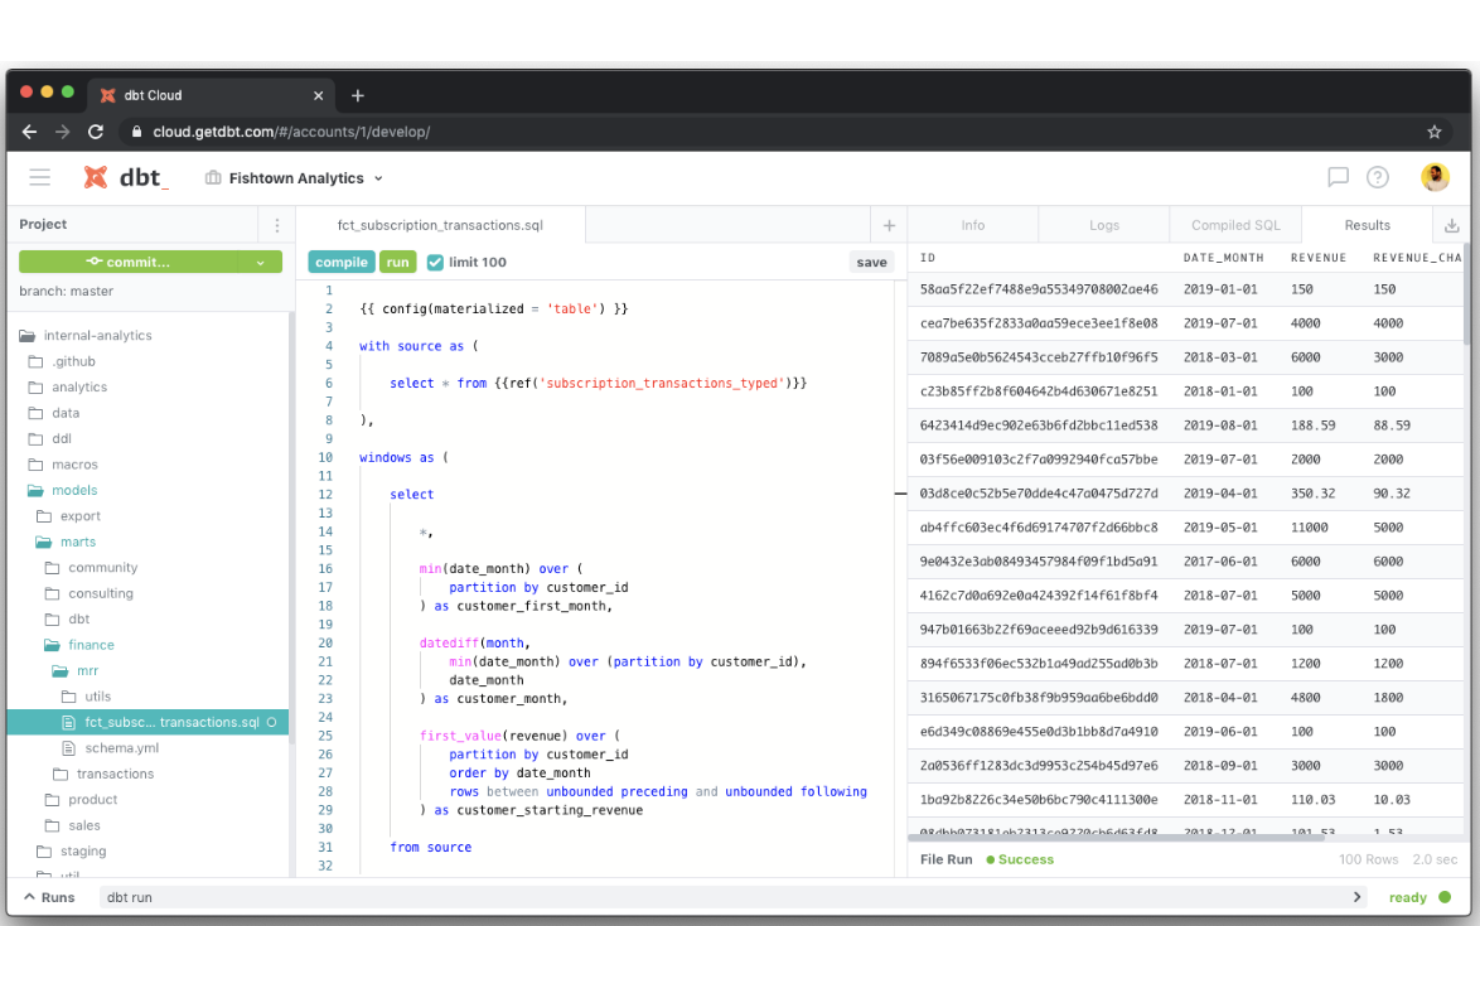Open the Fishtown Analytics account dropdown
1480x987 pixels.
point(292,177)
